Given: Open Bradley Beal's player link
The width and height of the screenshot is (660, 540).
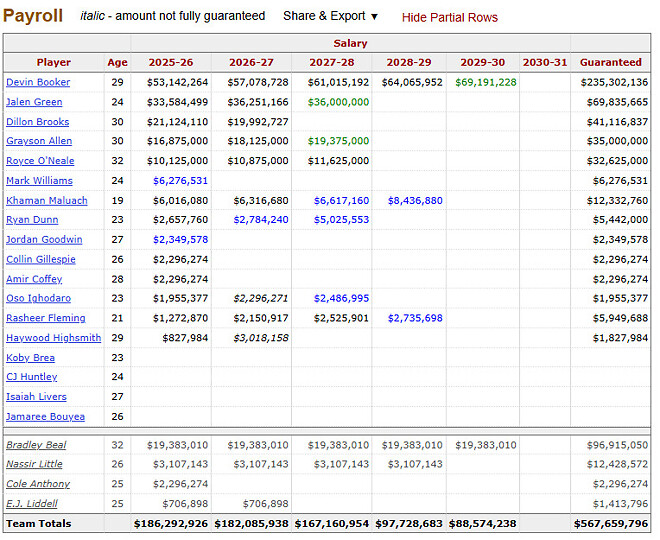Looking at the screenshot, I should pyautogui.click(x=36, y=445).
